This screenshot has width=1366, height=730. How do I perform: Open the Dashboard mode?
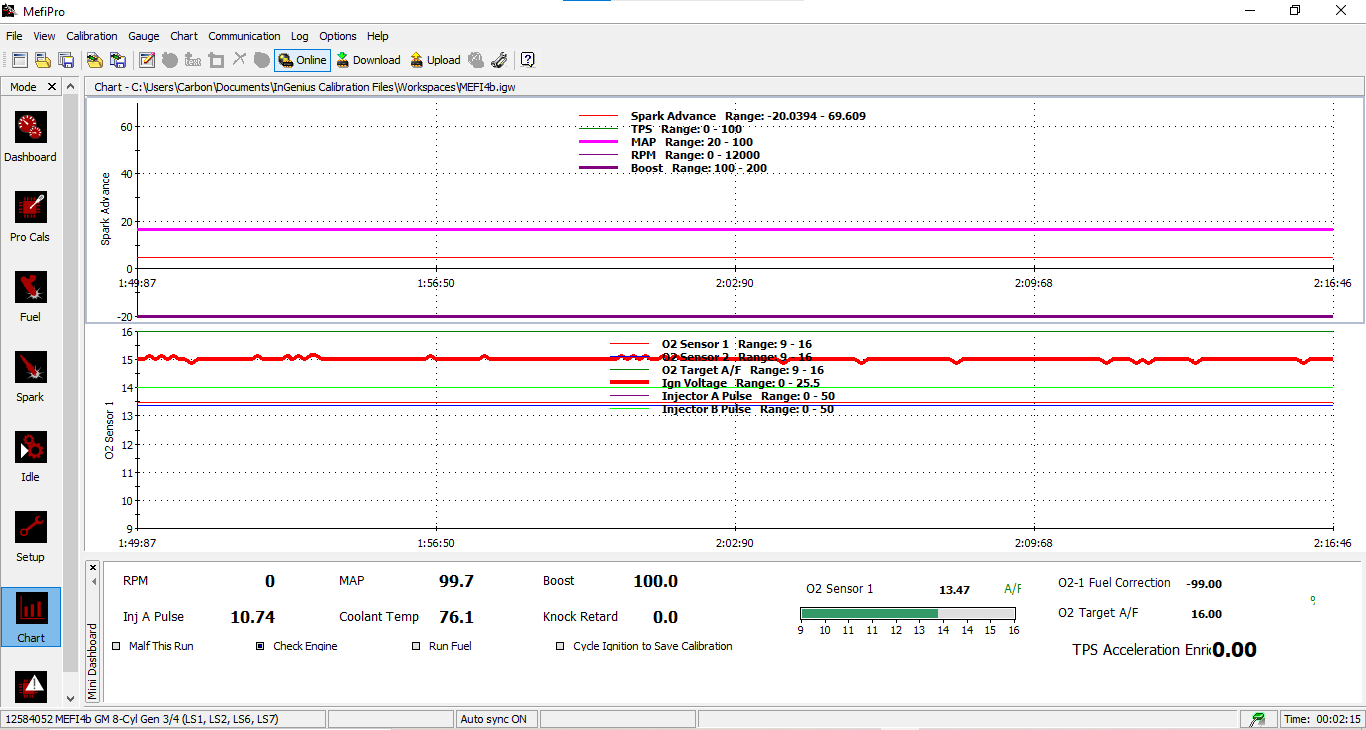point(30,128)
